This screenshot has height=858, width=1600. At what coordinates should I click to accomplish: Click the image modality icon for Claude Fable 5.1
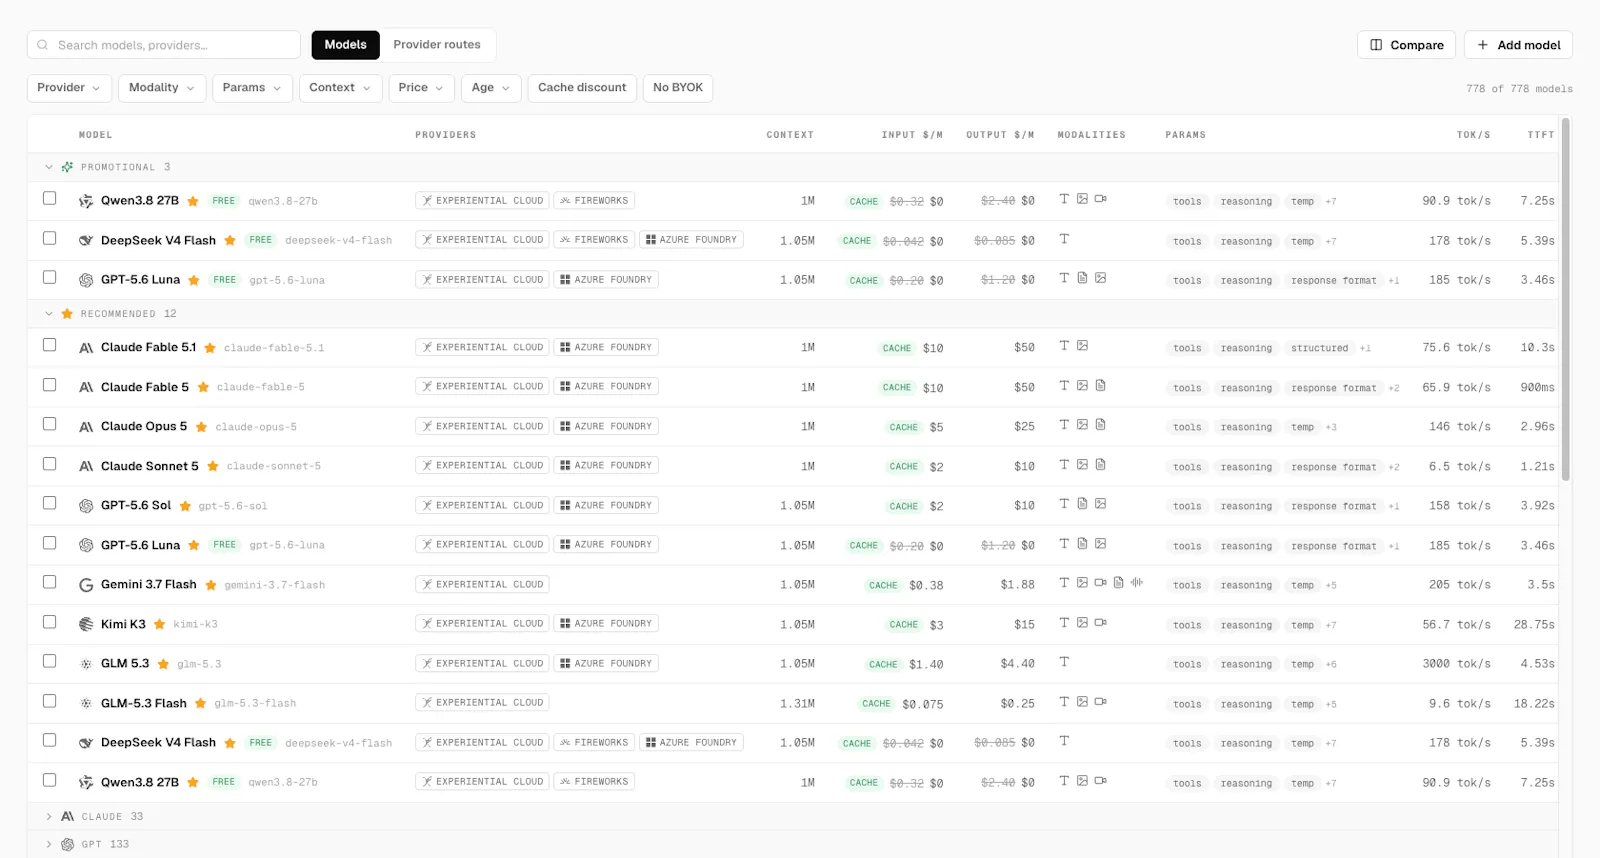click(1082, 346)
